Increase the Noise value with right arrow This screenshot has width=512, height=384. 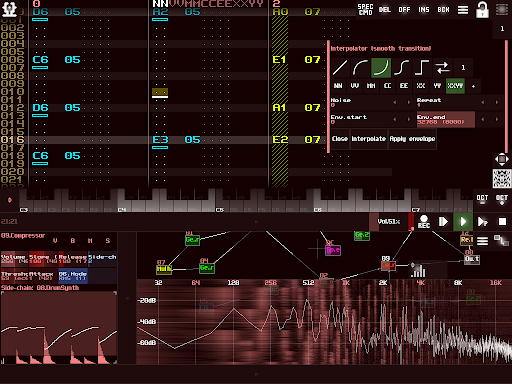(x=409, y=102)
